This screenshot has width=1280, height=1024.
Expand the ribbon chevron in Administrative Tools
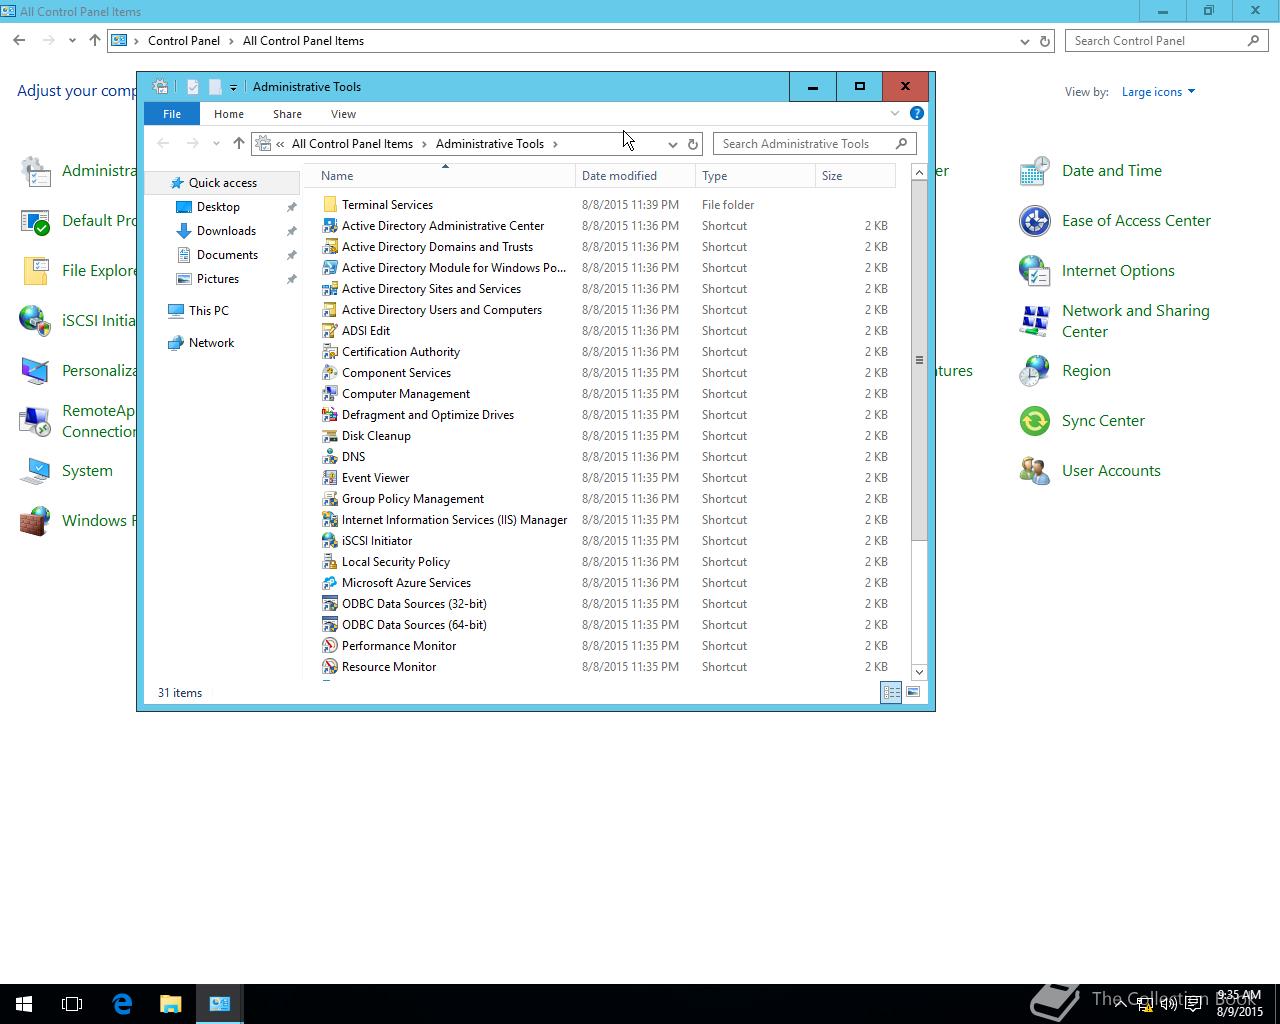[895, 113]
